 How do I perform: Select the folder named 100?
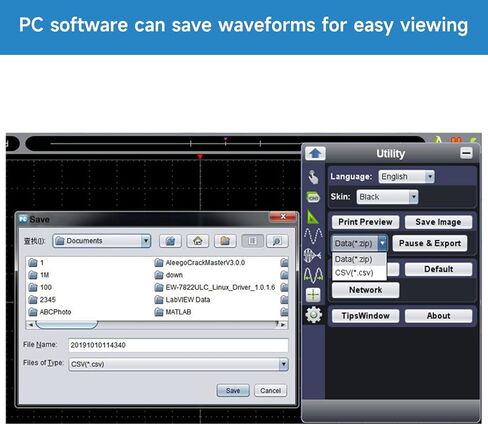pos(40,287)
